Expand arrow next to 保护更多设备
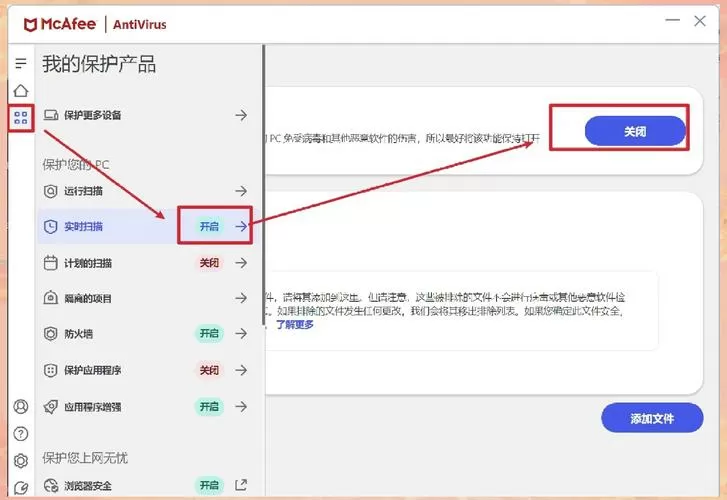The height and width of the screenshot is (500, 727). [241, 115]
